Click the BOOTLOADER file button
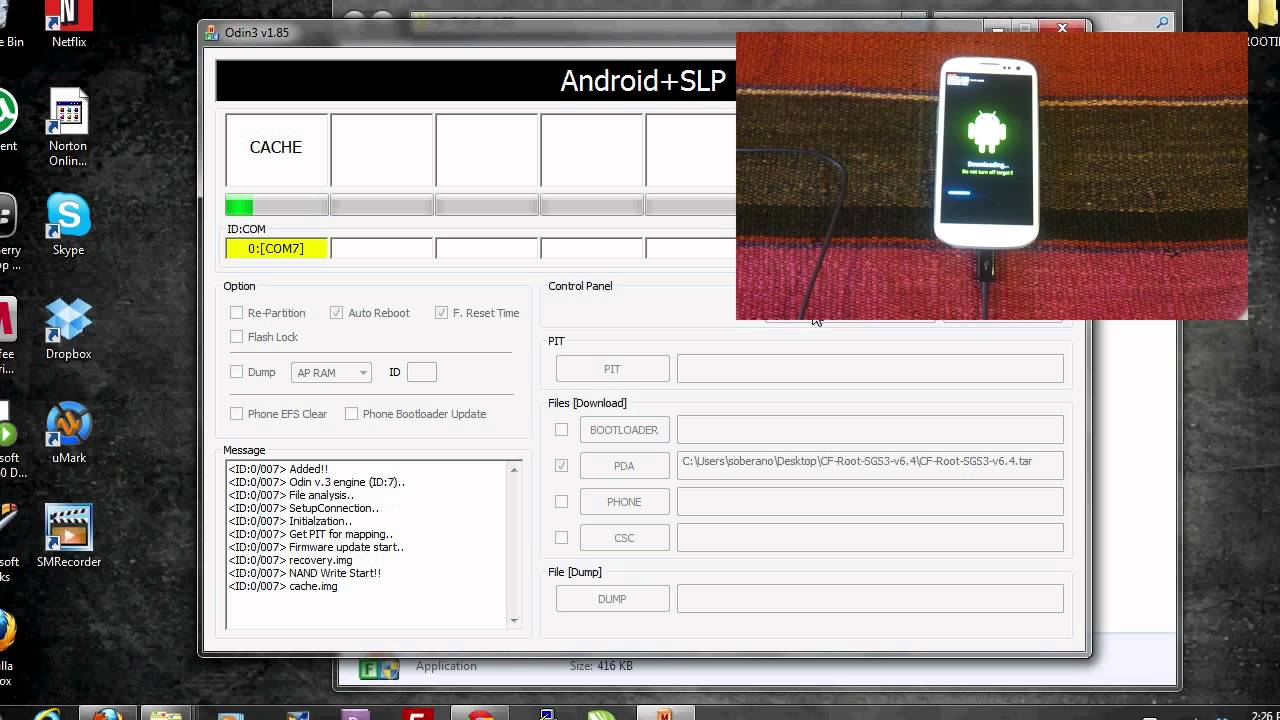1280x720 pixels. pos(624,430)
